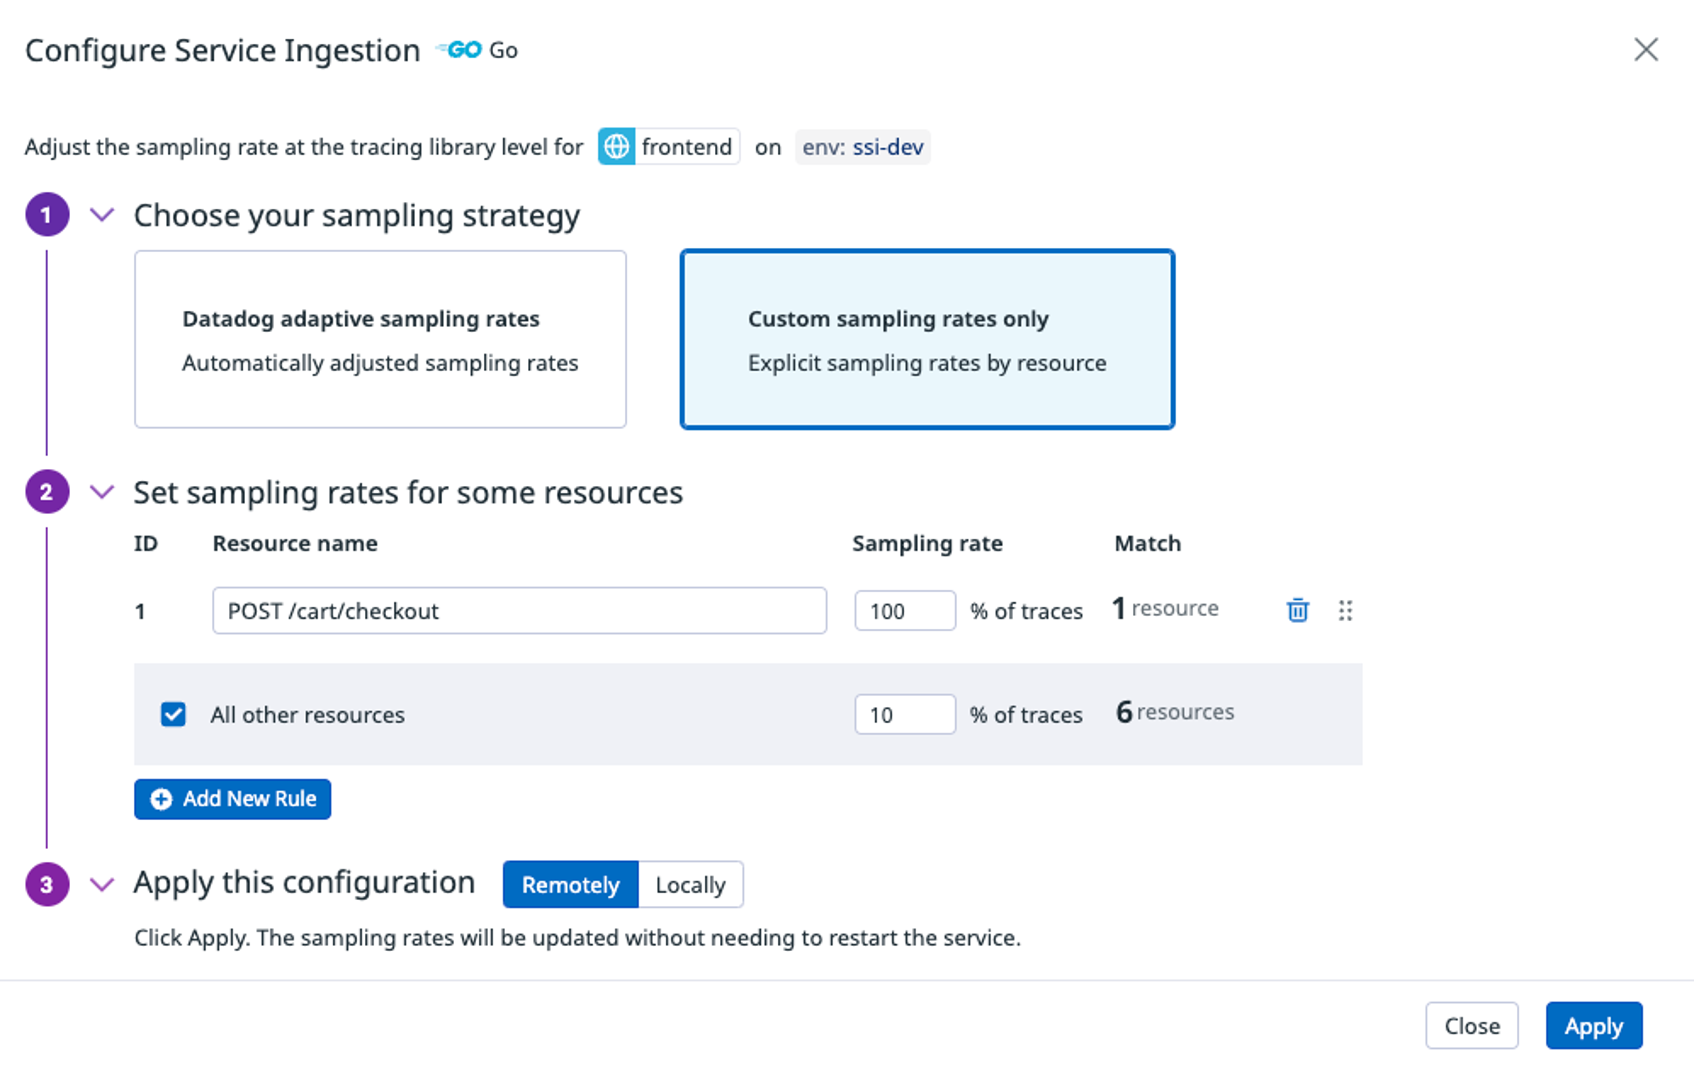Screen dimensions: 1694x1068
Task: Click the 100 sampling rate field
Action: click(x=903, y=610)
